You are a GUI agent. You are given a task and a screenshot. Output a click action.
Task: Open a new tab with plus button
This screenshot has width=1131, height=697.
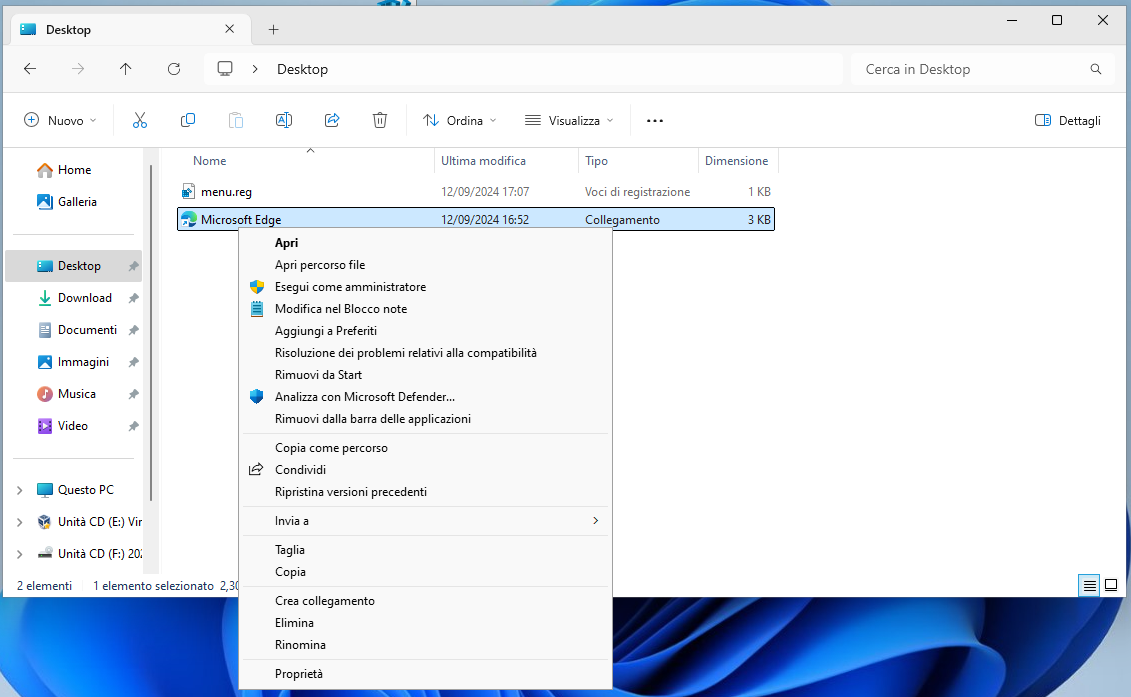pos(273,30)
